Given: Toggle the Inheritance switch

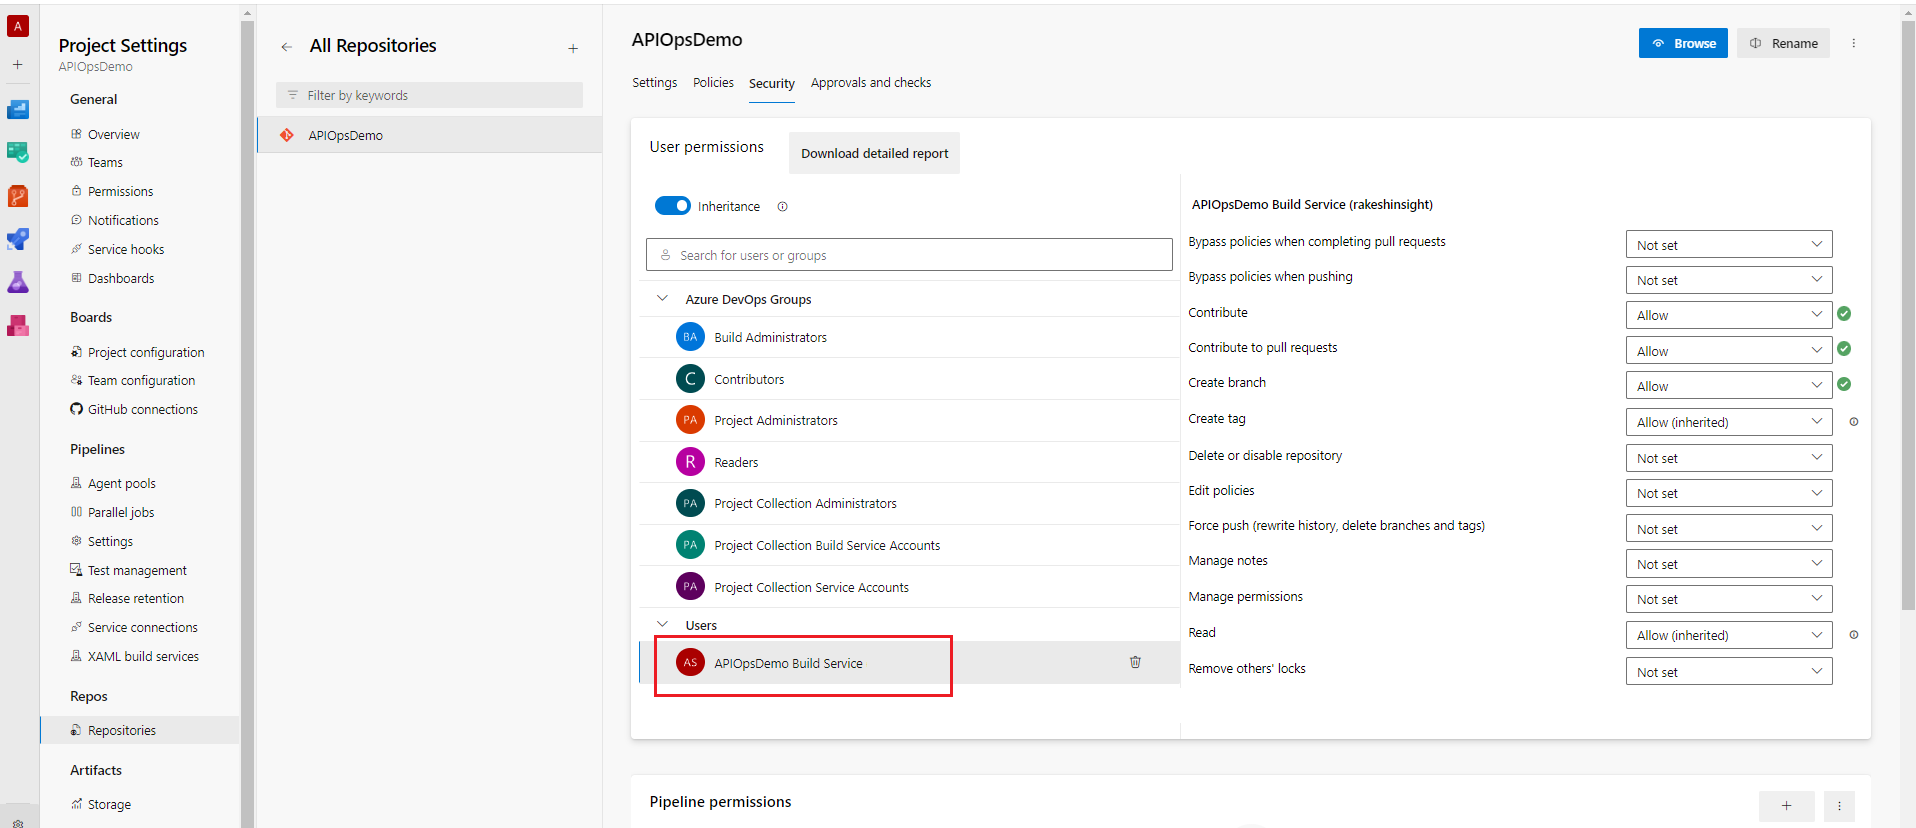Looking at the screenshot, I should (672, 206).
